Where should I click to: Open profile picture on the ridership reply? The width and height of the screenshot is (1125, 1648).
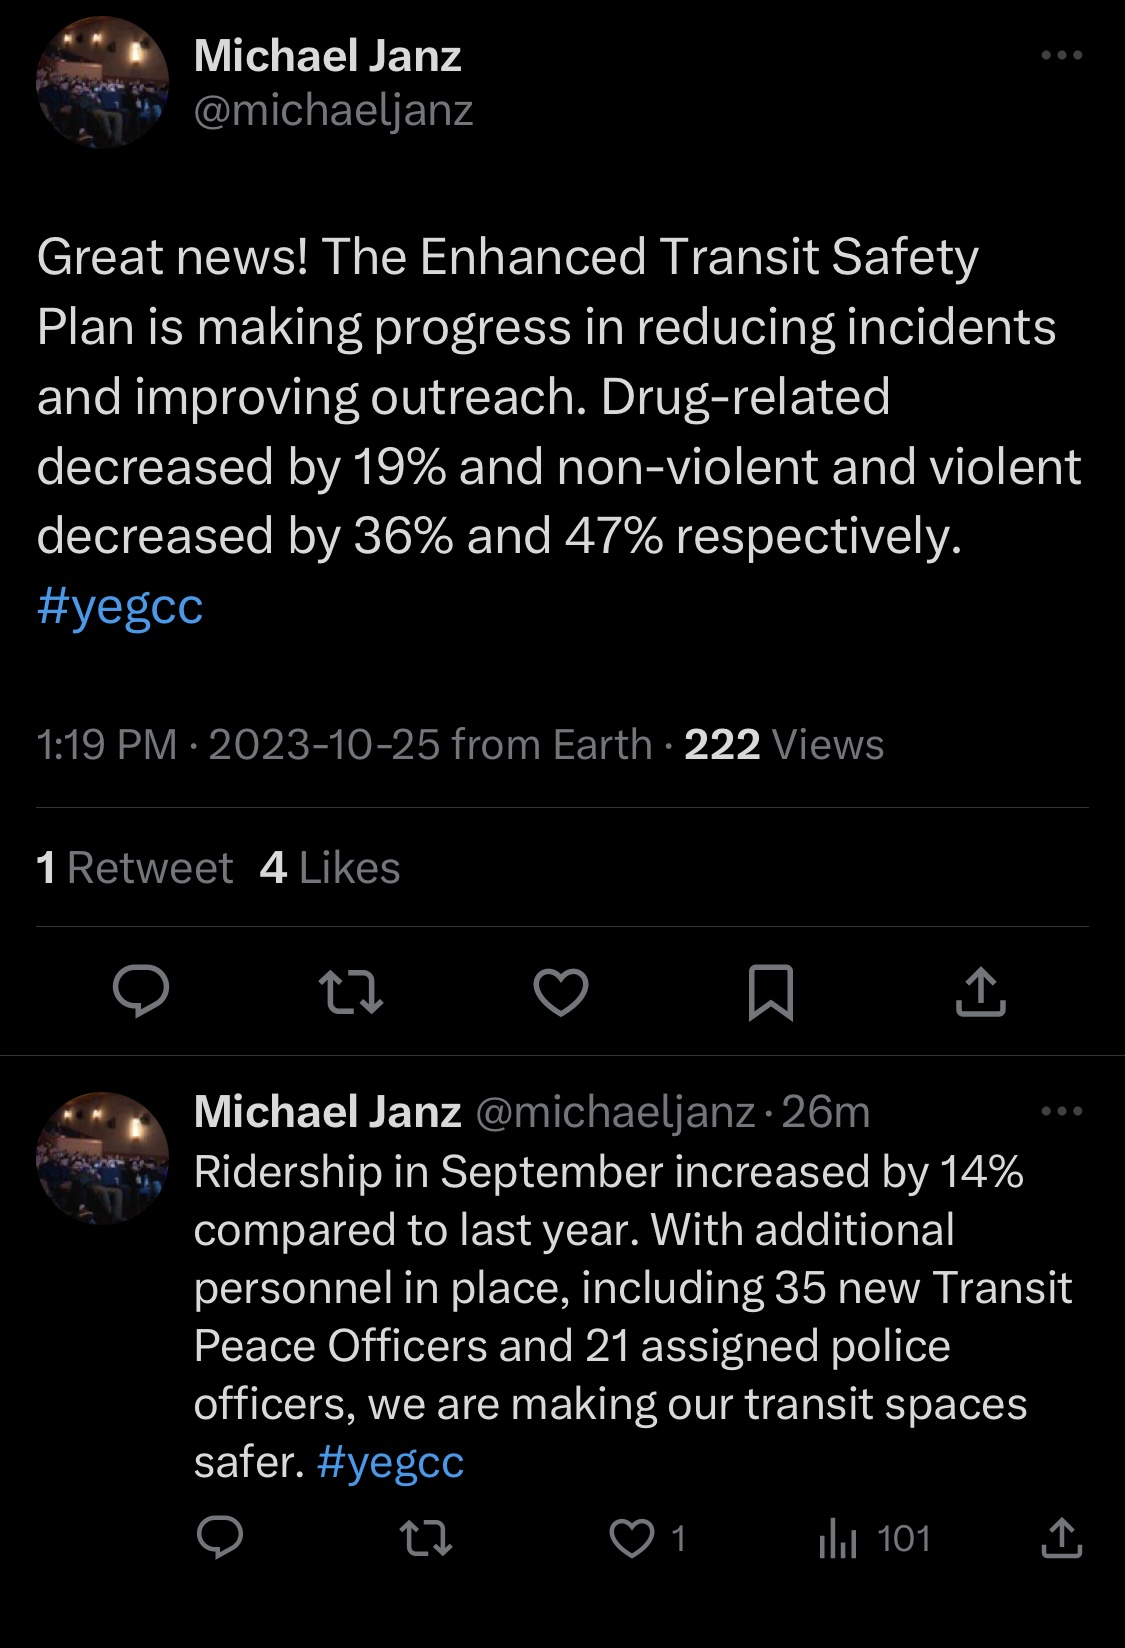(102, 1157)
